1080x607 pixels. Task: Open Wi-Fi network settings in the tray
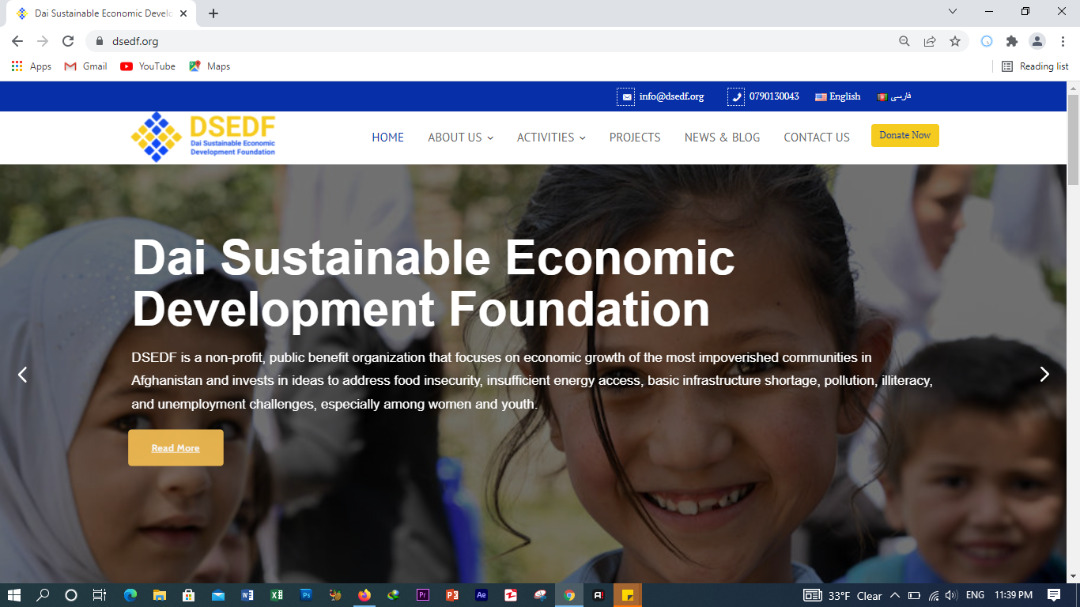pos(933,595)
